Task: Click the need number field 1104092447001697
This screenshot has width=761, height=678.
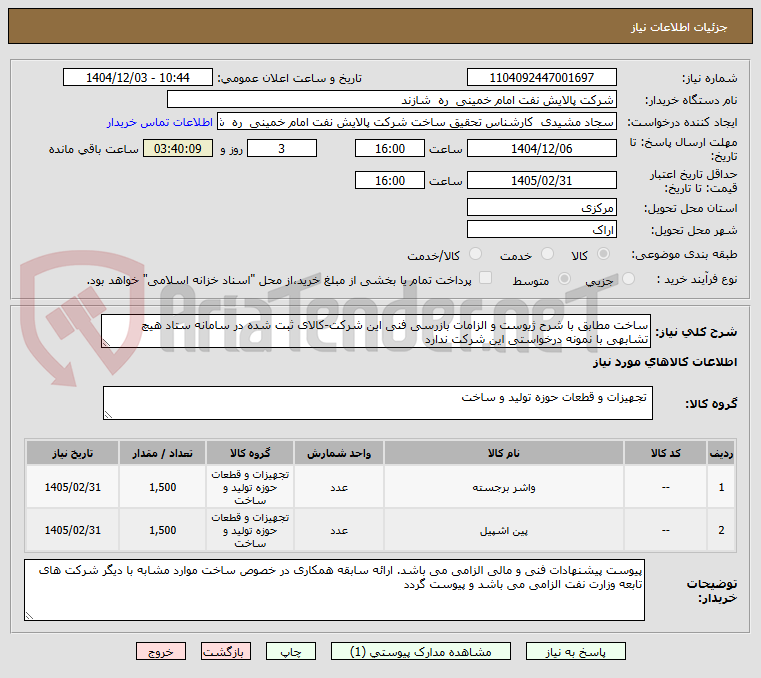Action: pos(542,78)
